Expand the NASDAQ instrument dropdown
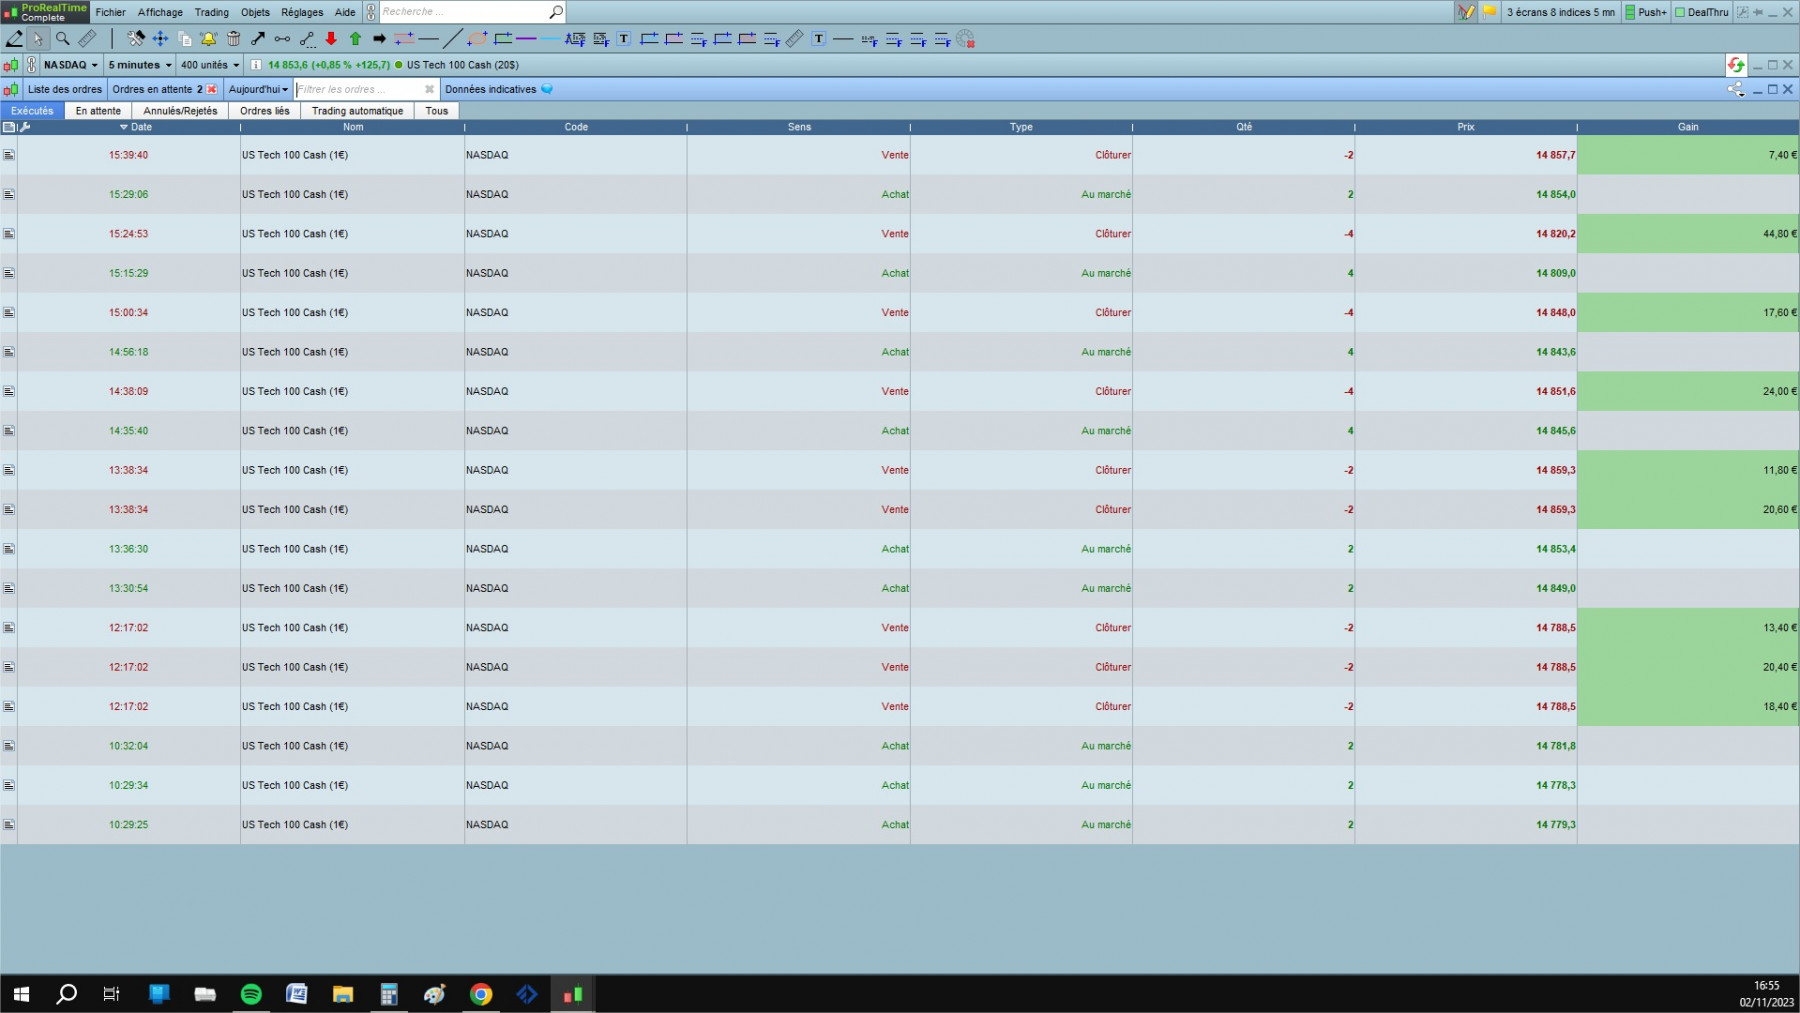This screenshot has width=1800, height=1013. click(71, 65)
